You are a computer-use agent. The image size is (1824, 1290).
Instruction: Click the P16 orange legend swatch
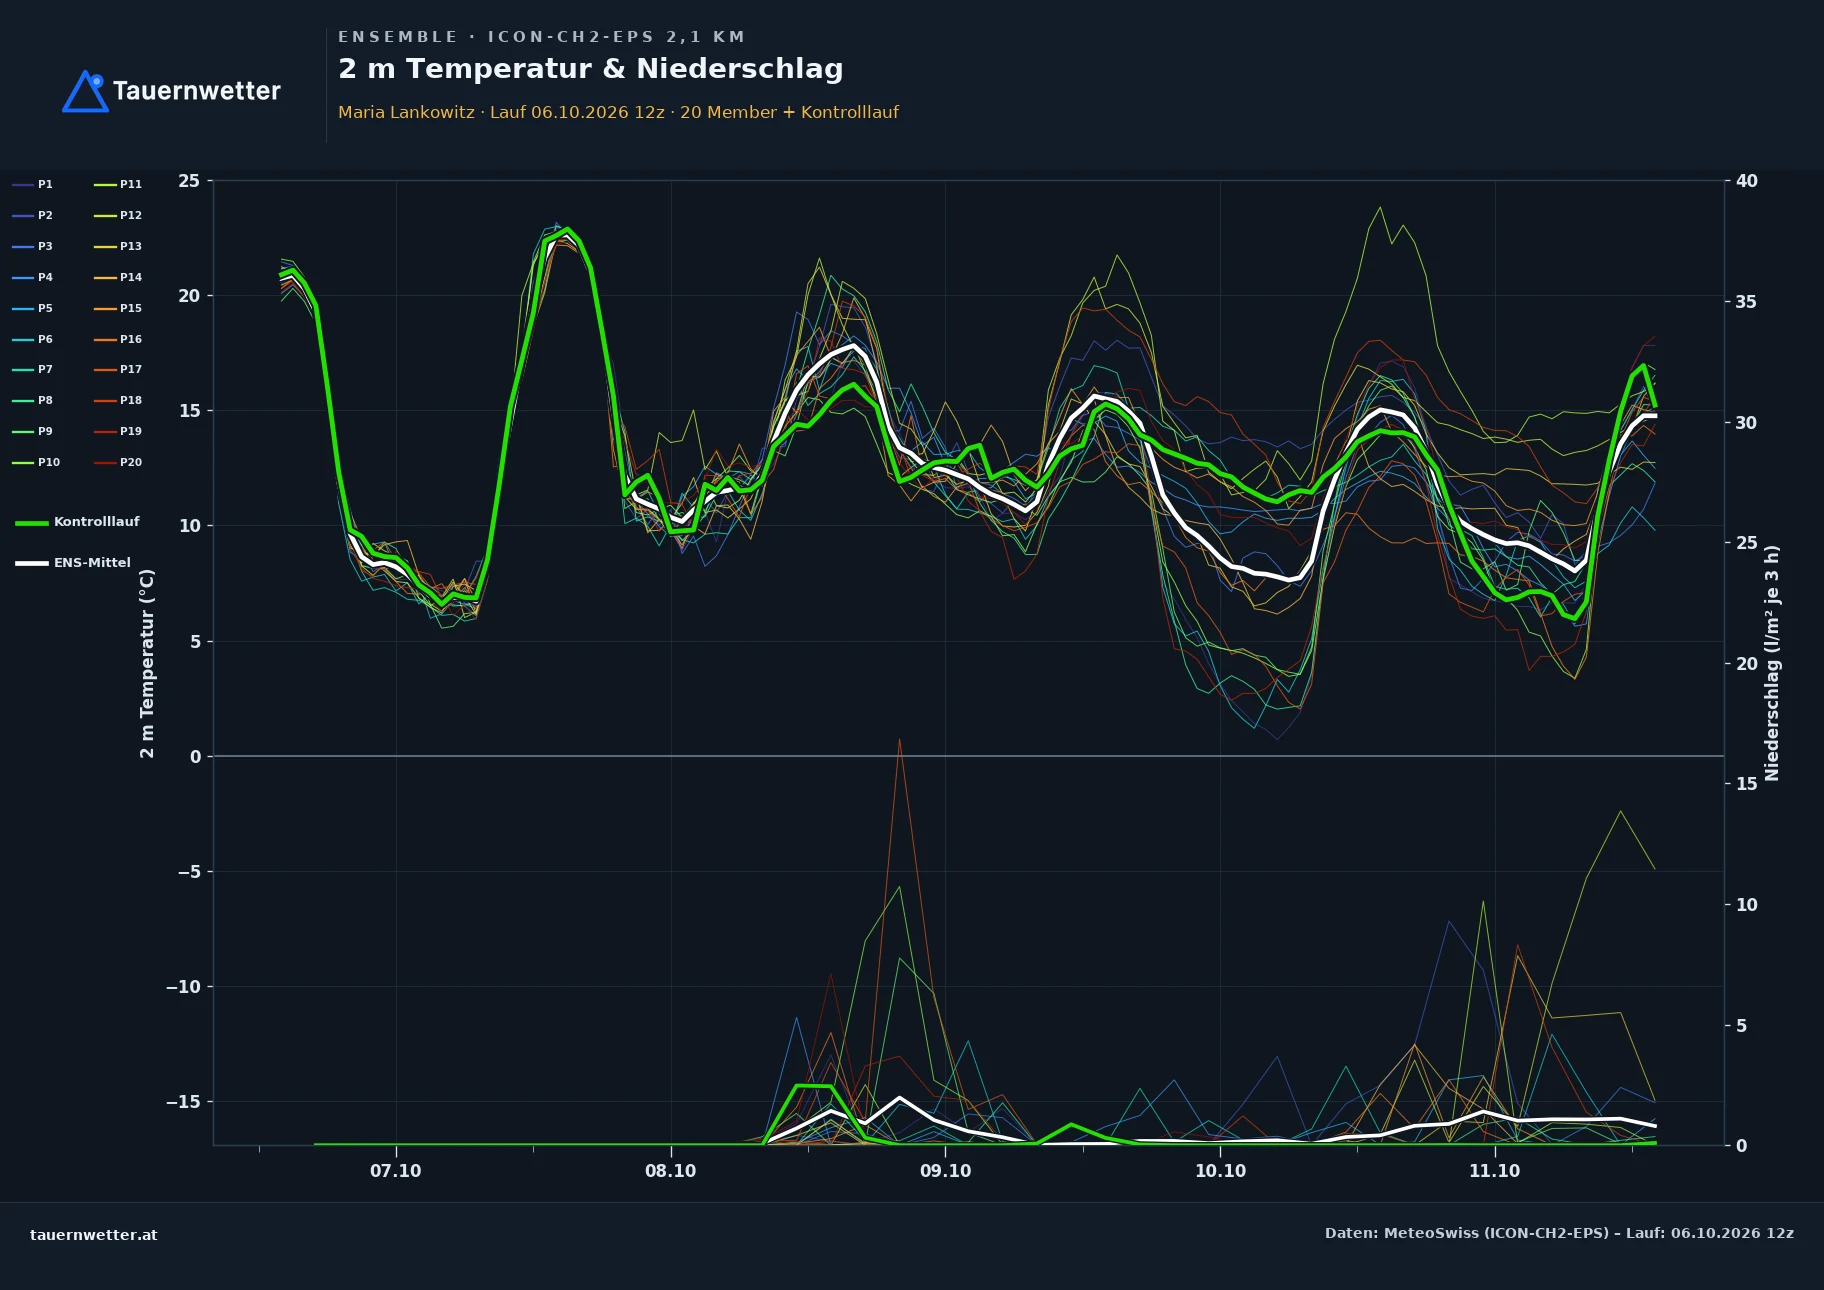click(105, 339)
